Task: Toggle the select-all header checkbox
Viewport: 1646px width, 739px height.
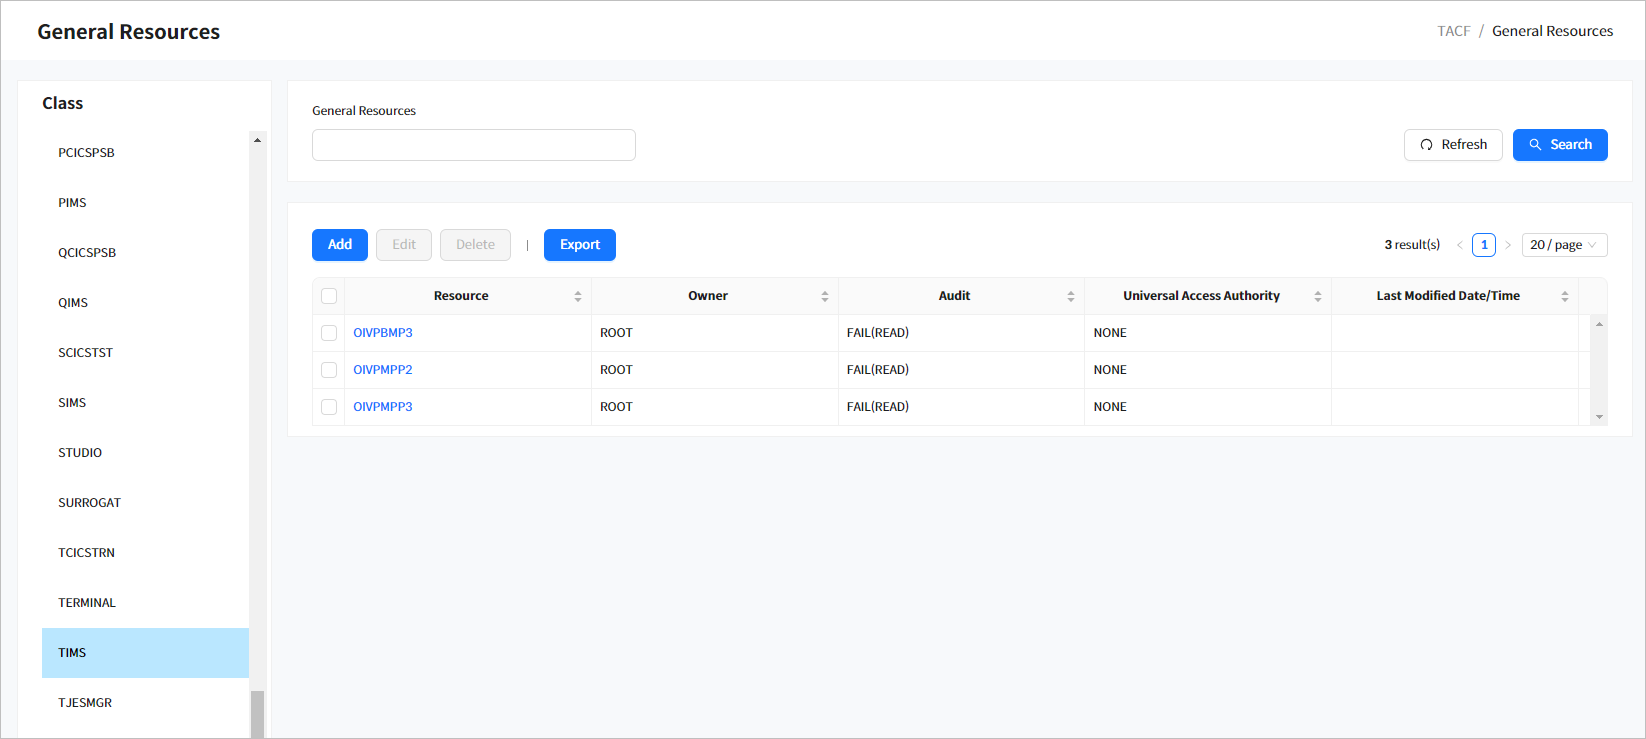Action: (x=329, y=296)
